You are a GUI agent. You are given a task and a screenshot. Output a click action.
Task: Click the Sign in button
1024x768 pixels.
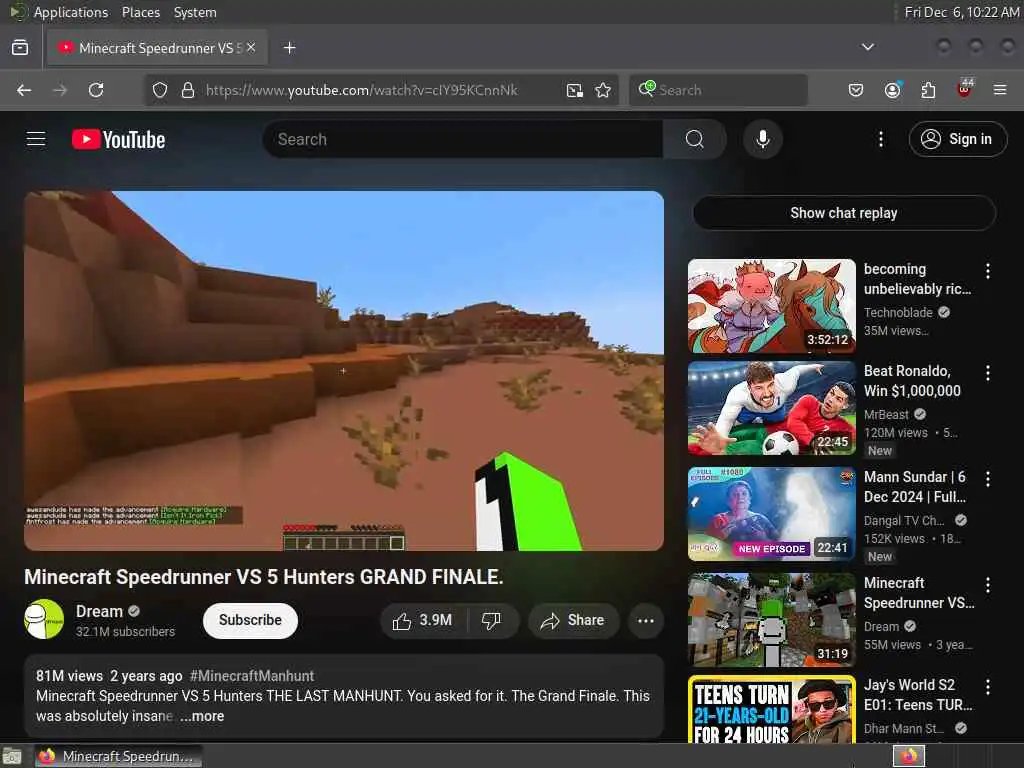[x=957, y=139]
